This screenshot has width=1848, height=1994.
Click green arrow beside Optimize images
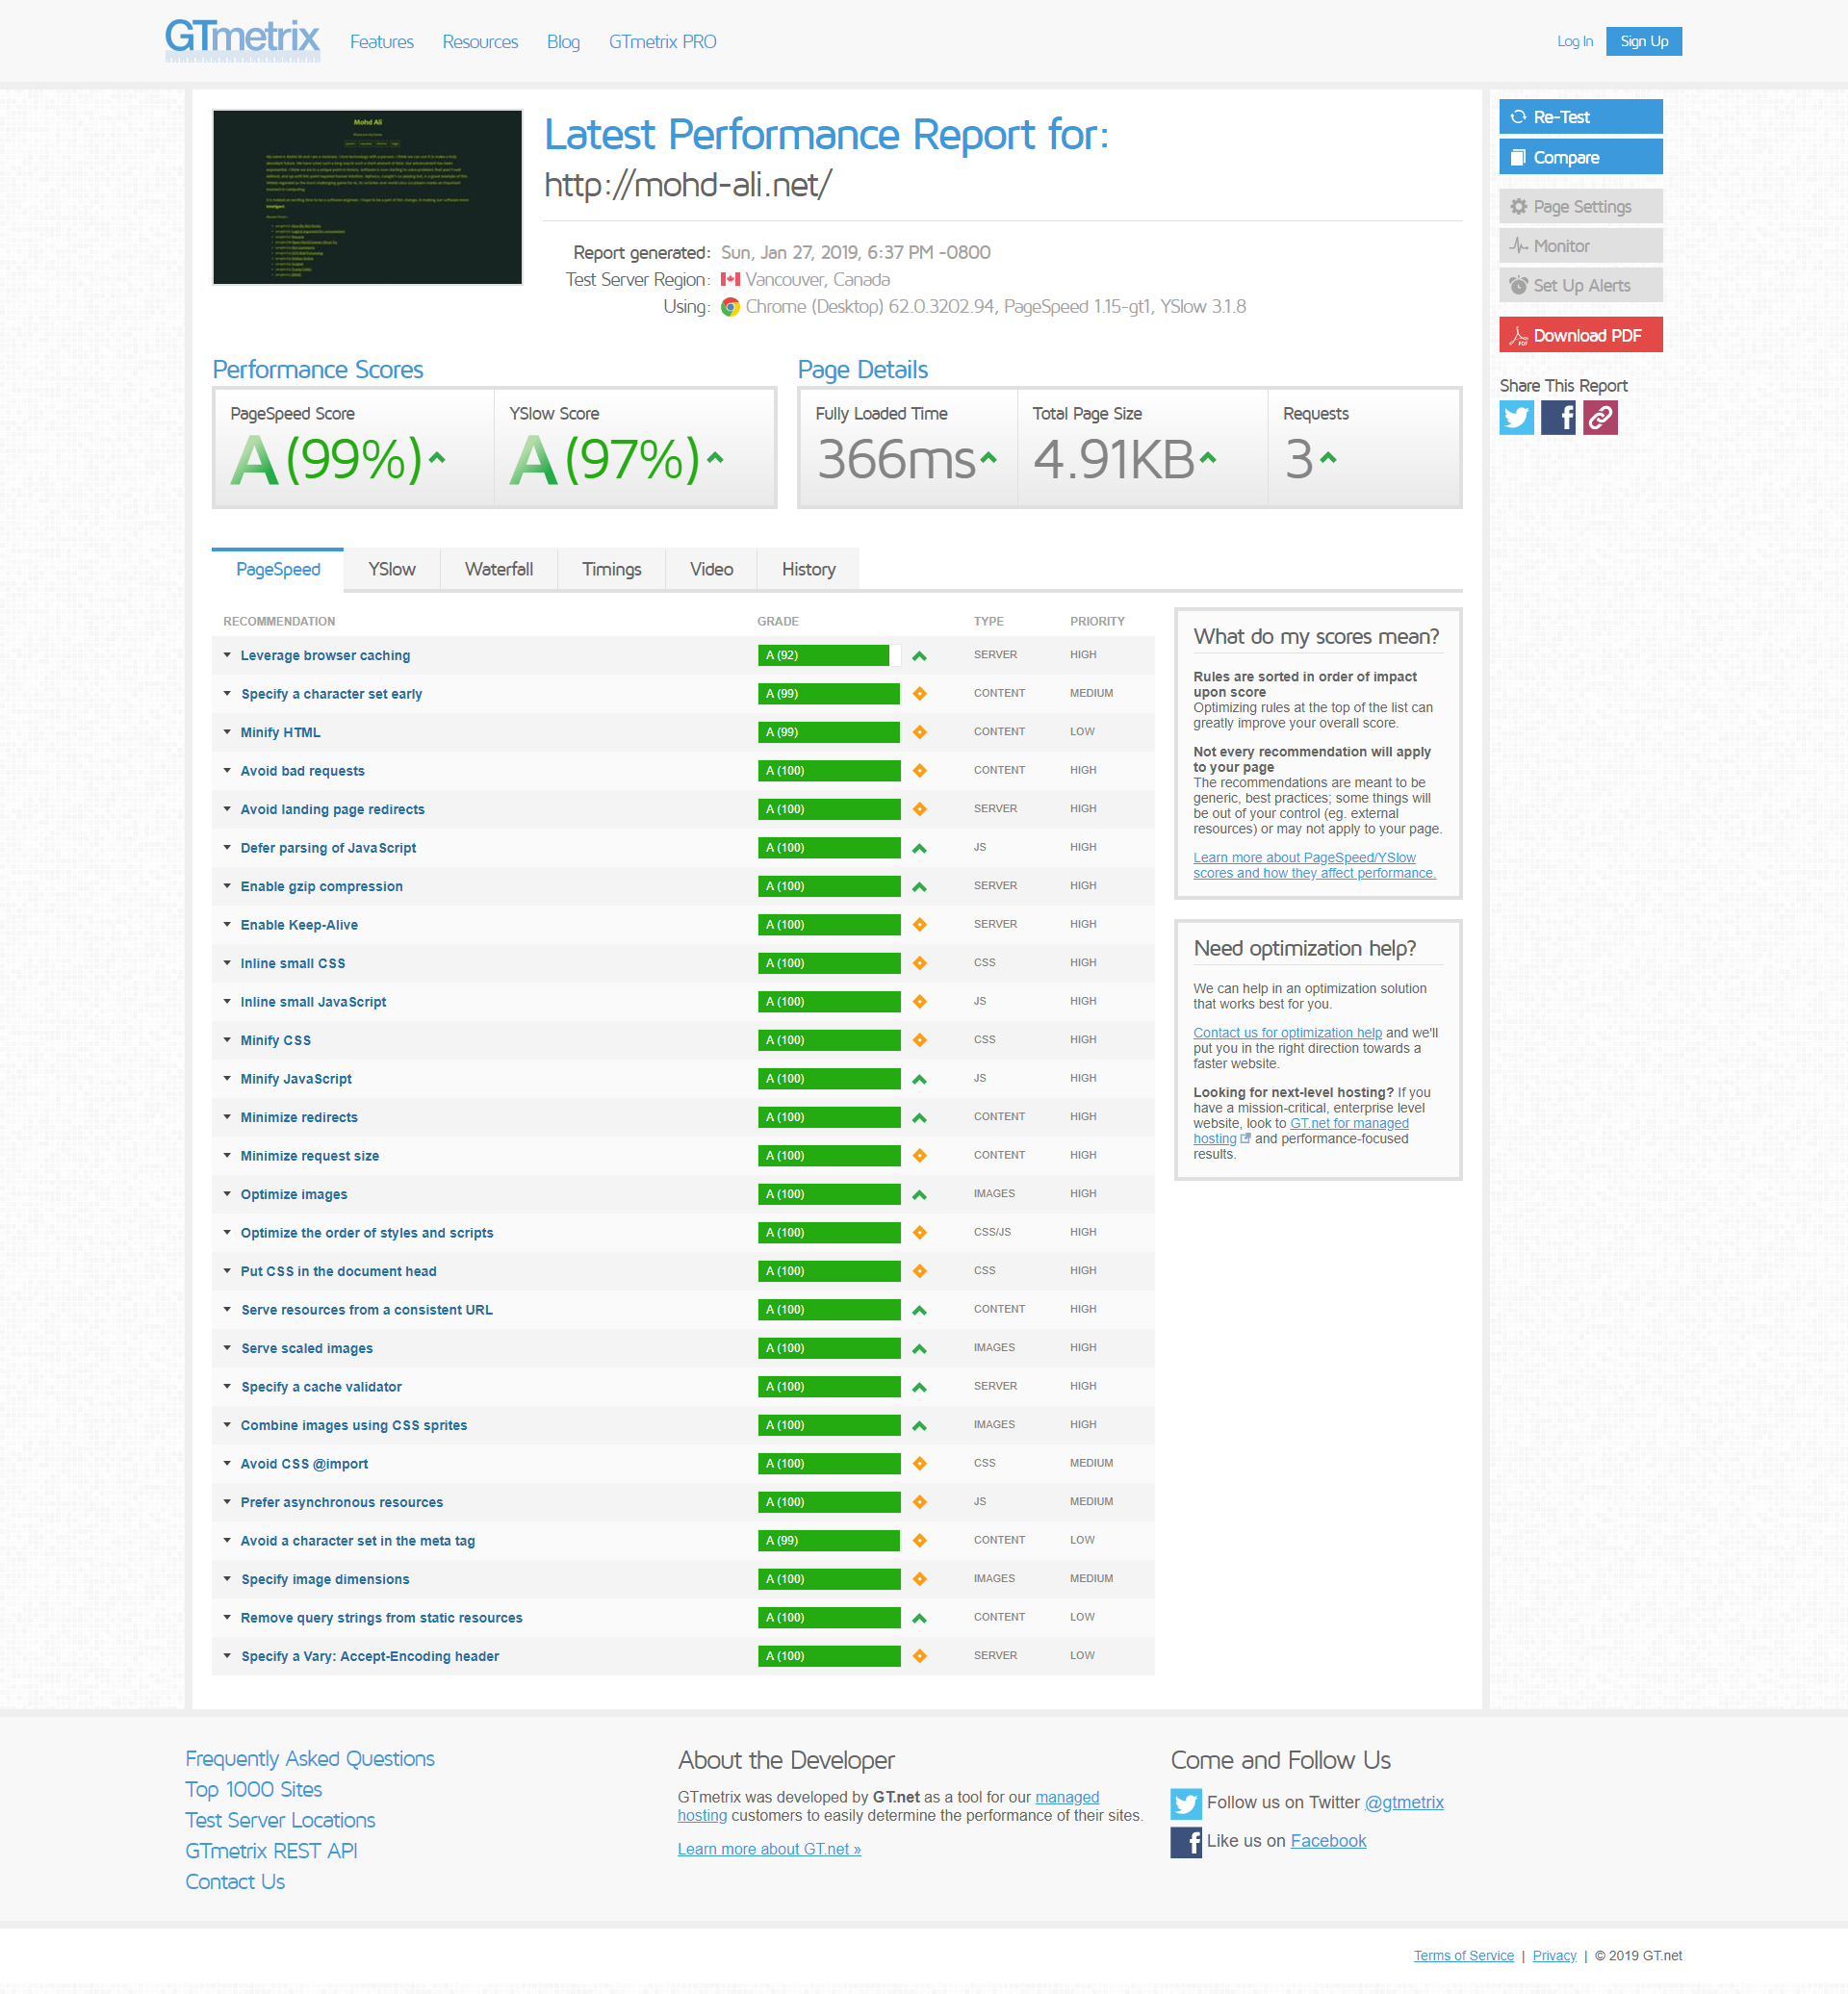[919, 1195]
